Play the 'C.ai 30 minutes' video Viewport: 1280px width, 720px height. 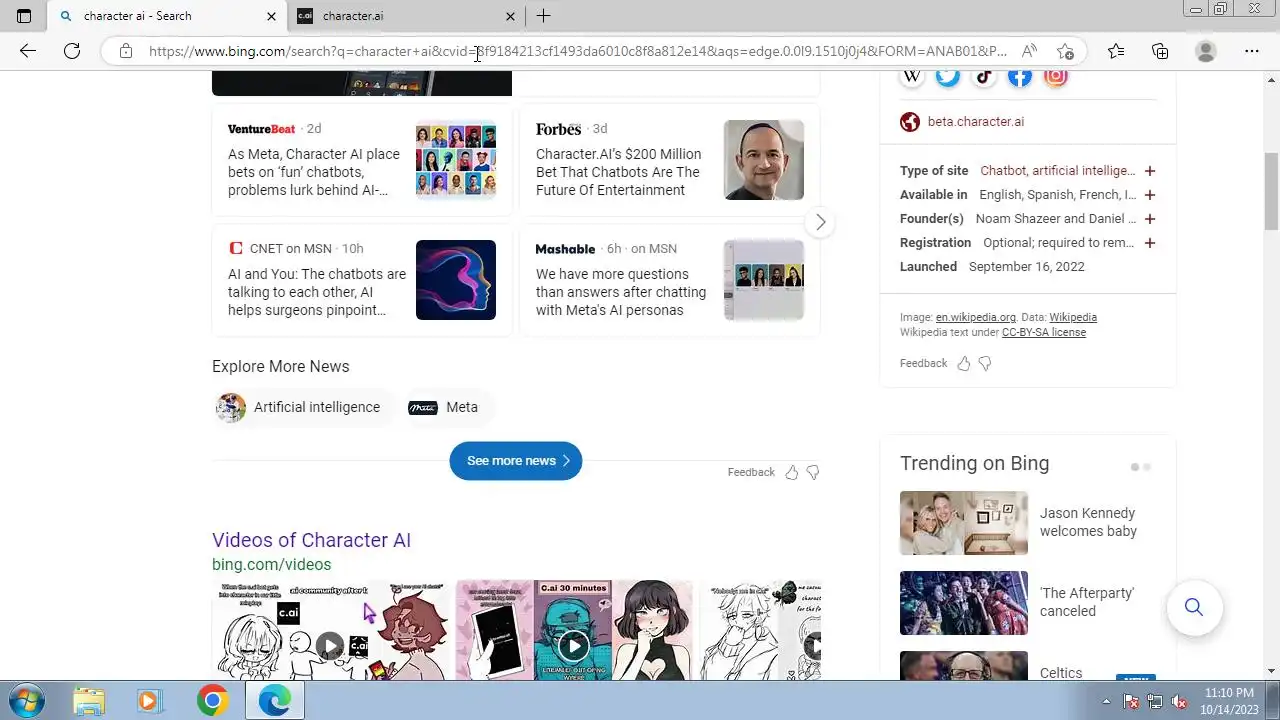point(573,646)
